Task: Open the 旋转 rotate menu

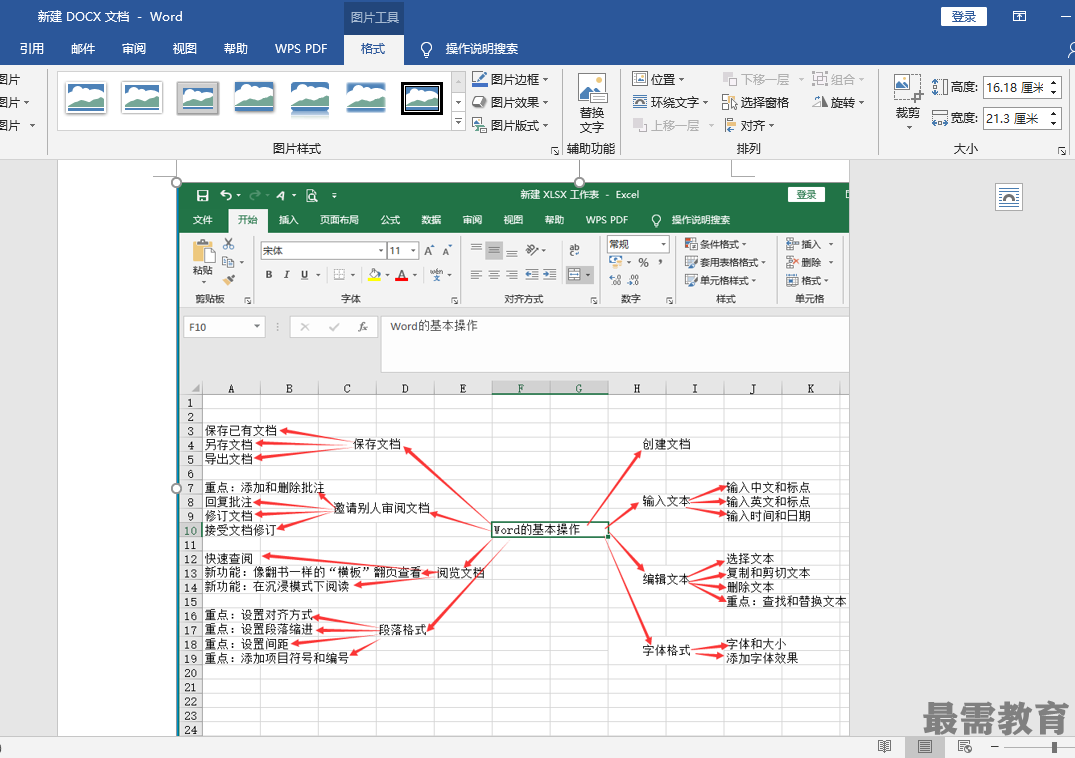Action: [838, 102]
